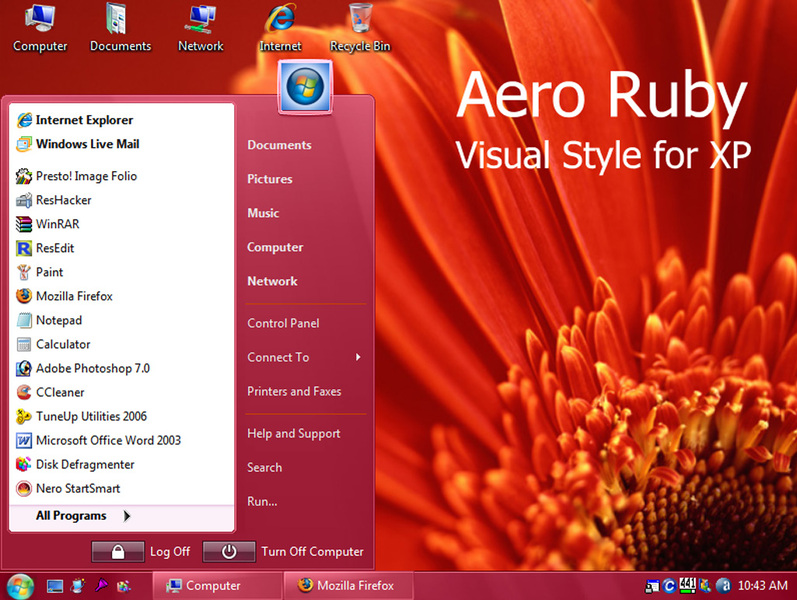Launch Internet Explorer from Start menu
The height and width of the screenshot is (600, 797).
[75, 120]
